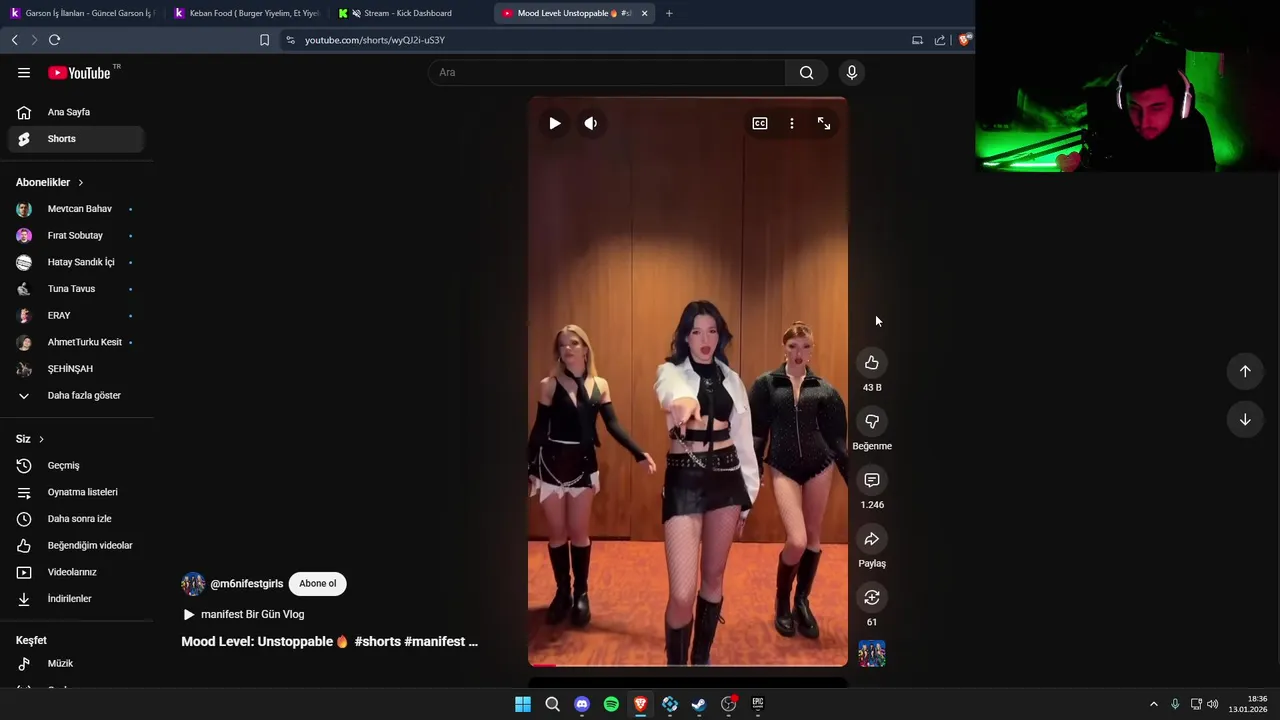Open ŞEHİNŞAH subscription channel
Image resolution: width=1280 pixels, height=720 pixels.
tap(76, 369)
